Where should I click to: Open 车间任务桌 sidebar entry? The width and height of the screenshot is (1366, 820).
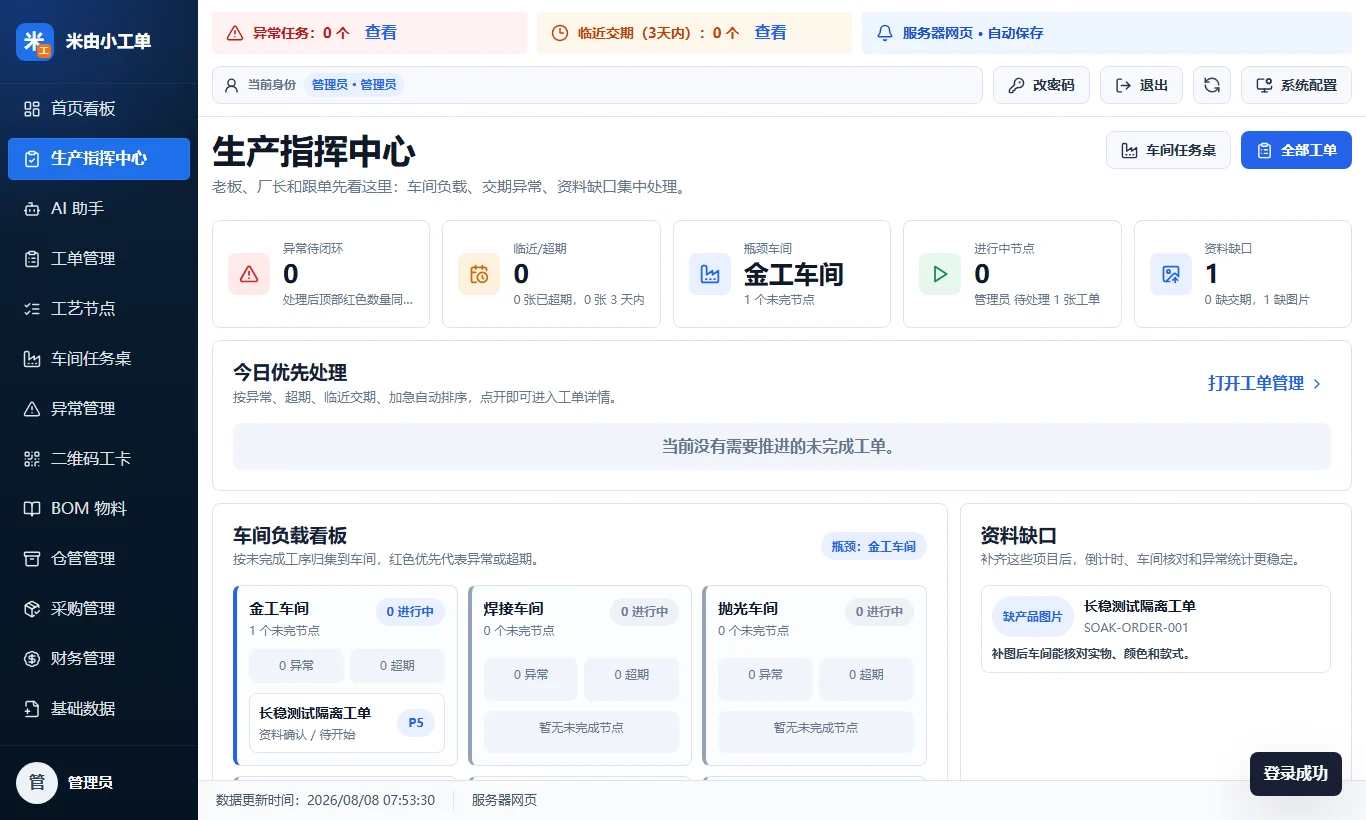(99, 359)
